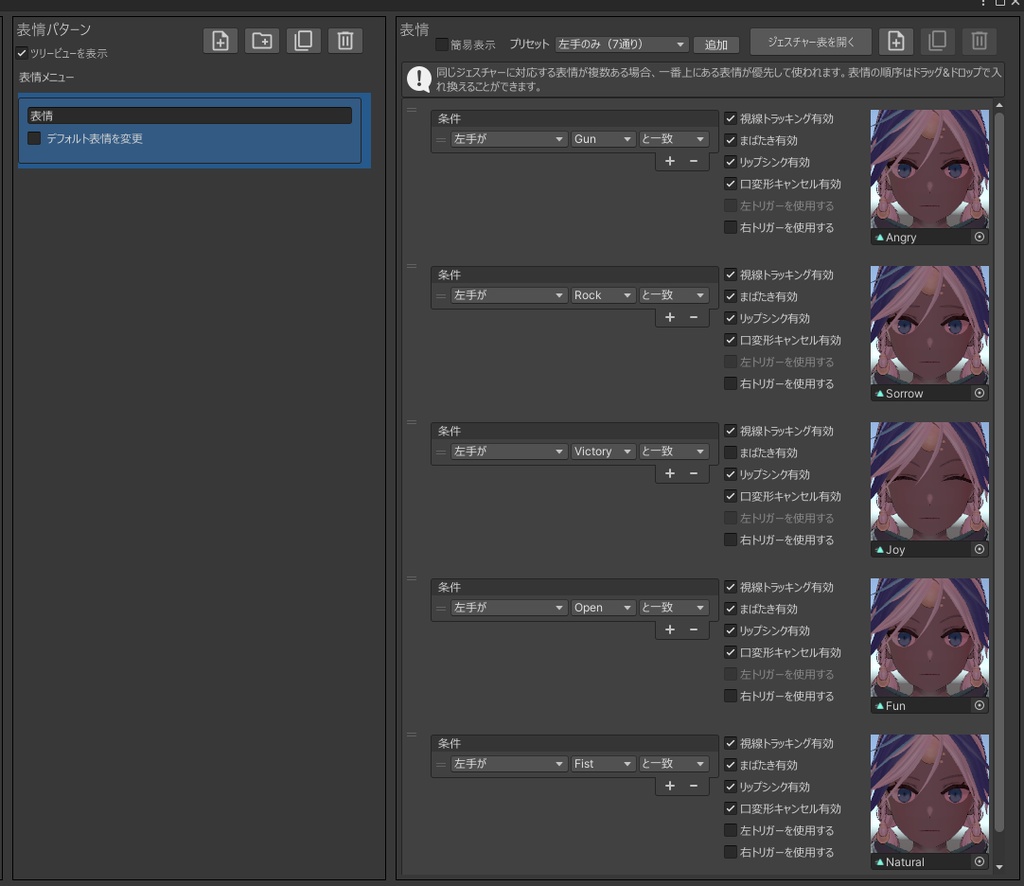Add a condition with plus in Rock row

click(x=669, y=317)
